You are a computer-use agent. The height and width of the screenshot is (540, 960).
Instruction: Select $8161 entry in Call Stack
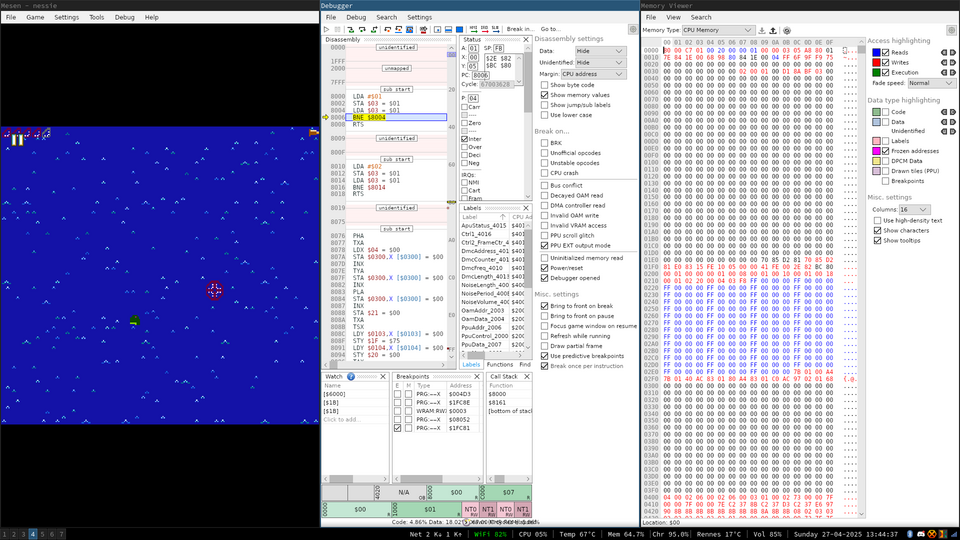[x=497, y=403]
